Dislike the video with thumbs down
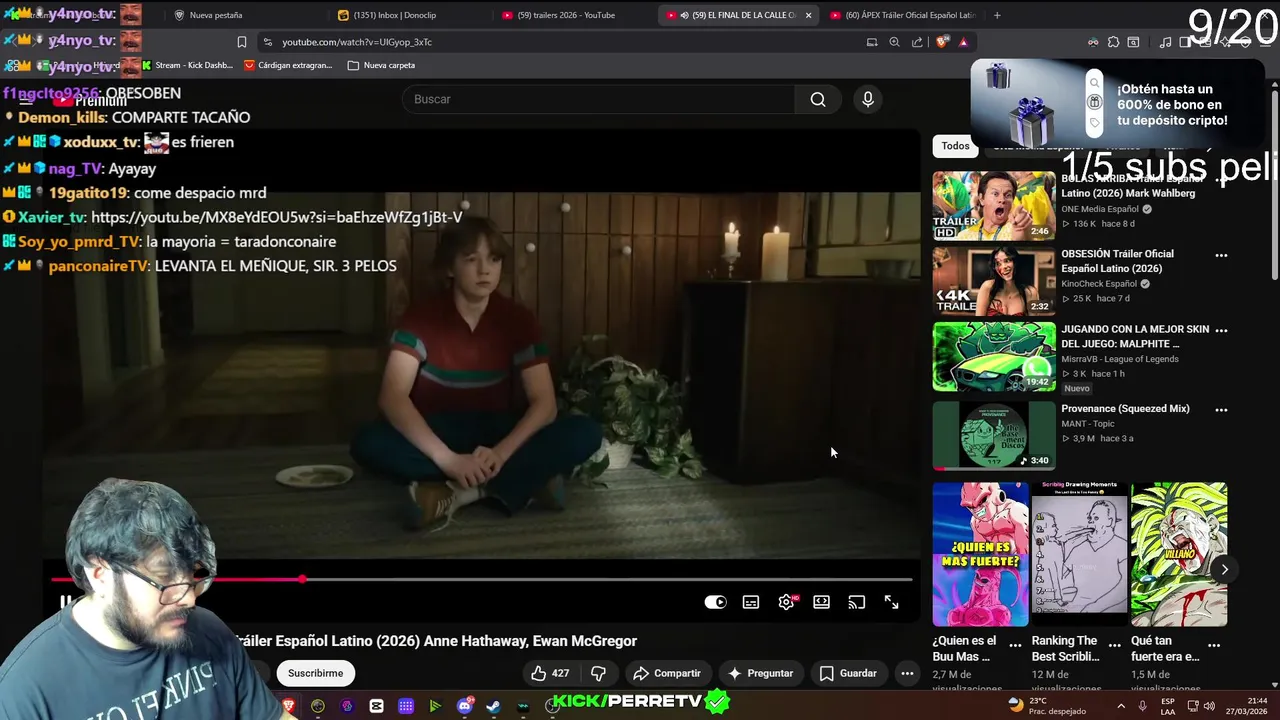Screen dimensions: 1280x720 click(598, 673)
